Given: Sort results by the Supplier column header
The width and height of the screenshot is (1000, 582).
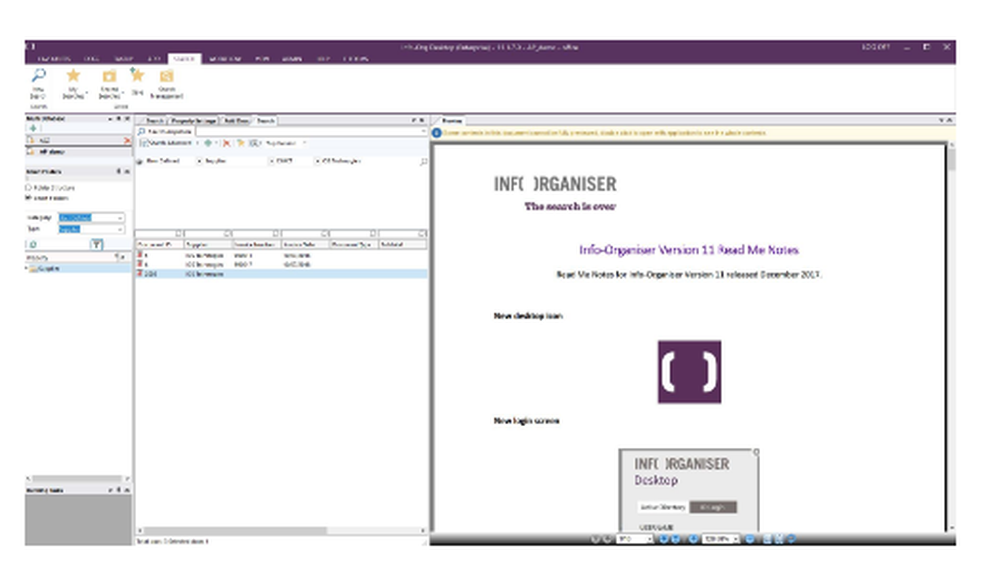Looking at the screenshot, I should click(208, 245).
